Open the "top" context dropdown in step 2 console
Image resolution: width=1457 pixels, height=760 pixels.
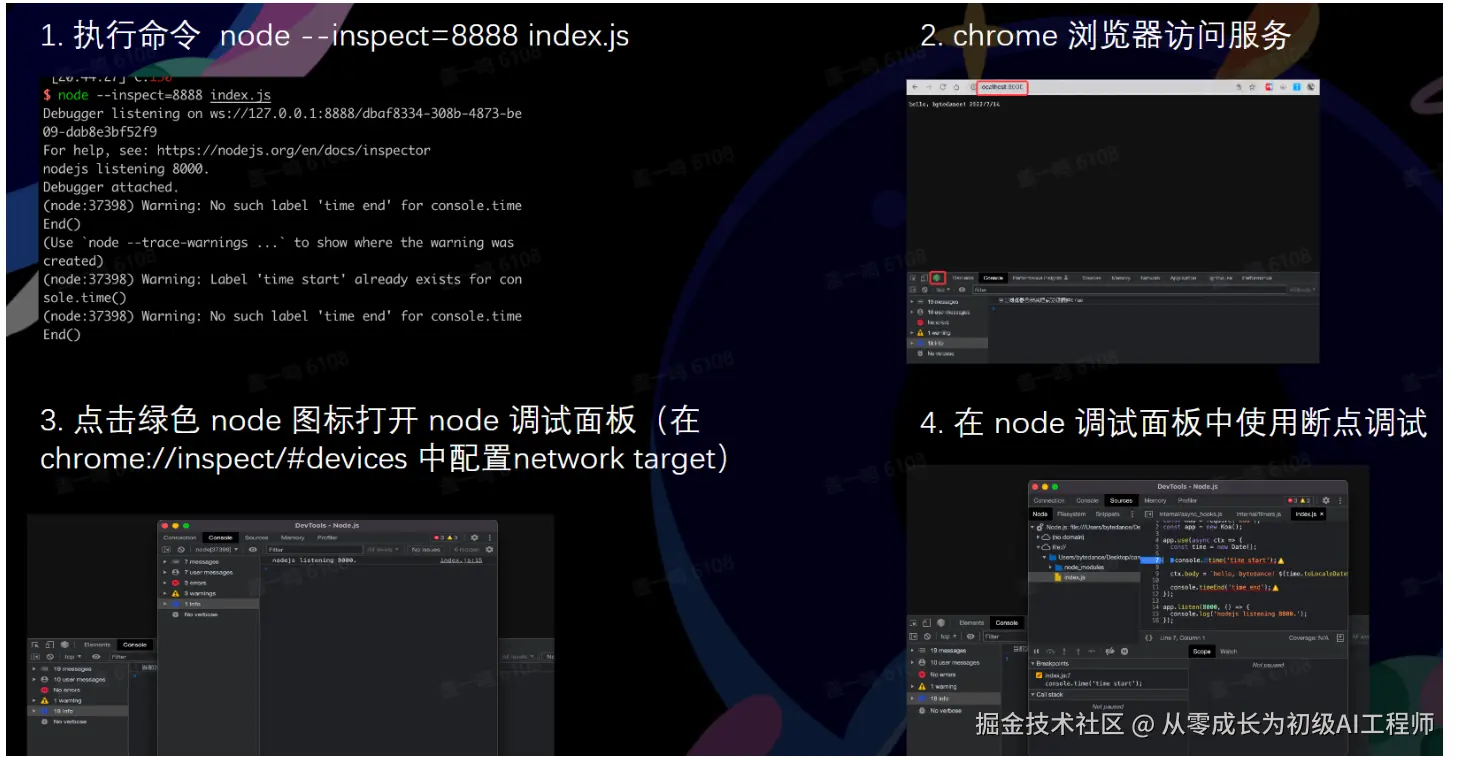[941, 289]
